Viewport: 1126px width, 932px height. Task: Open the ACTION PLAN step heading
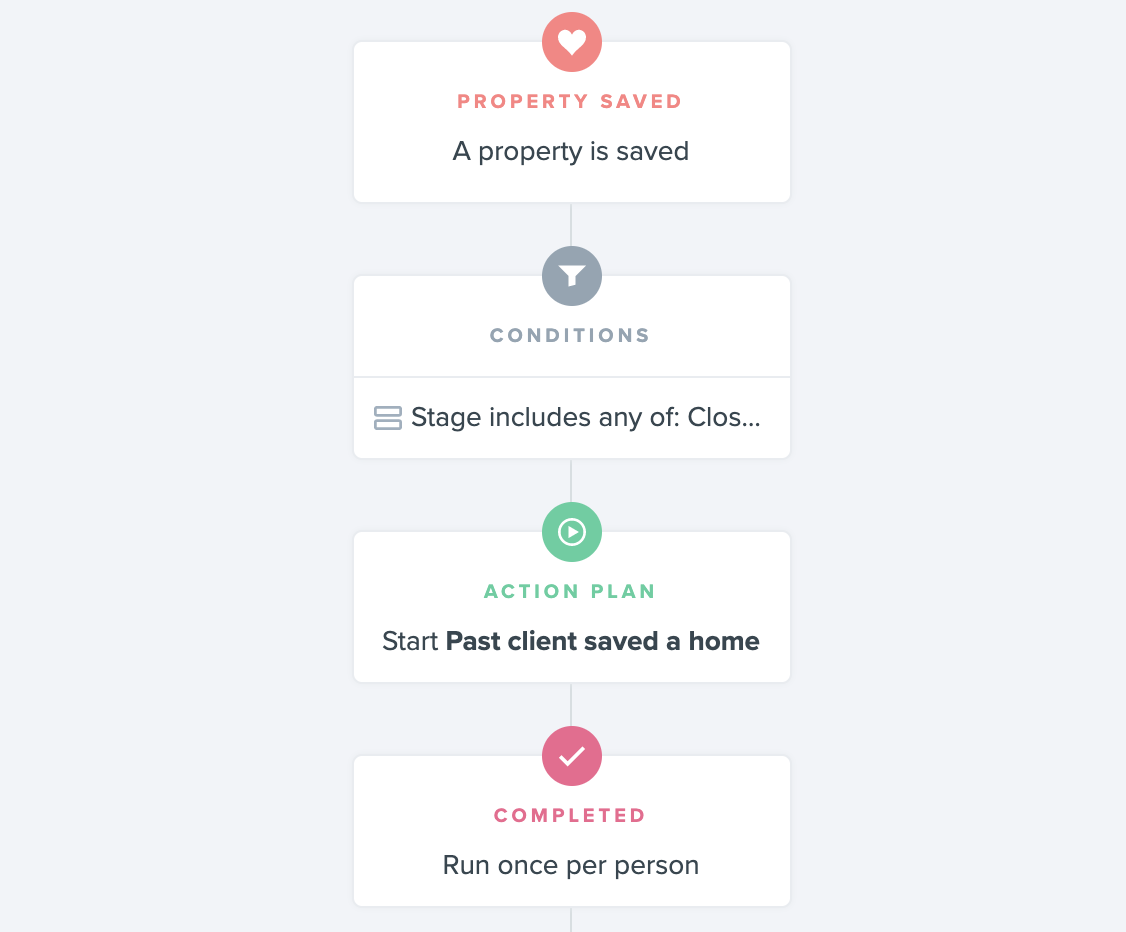coord(570,591)
